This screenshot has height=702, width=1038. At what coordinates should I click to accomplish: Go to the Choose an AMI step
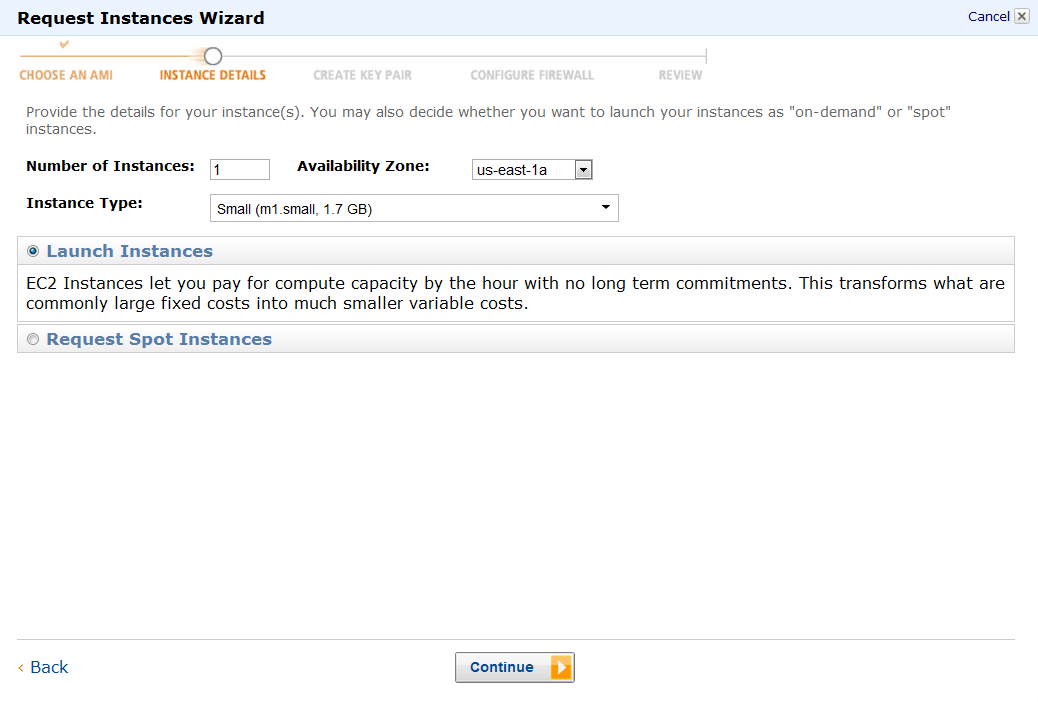(66, 75)
